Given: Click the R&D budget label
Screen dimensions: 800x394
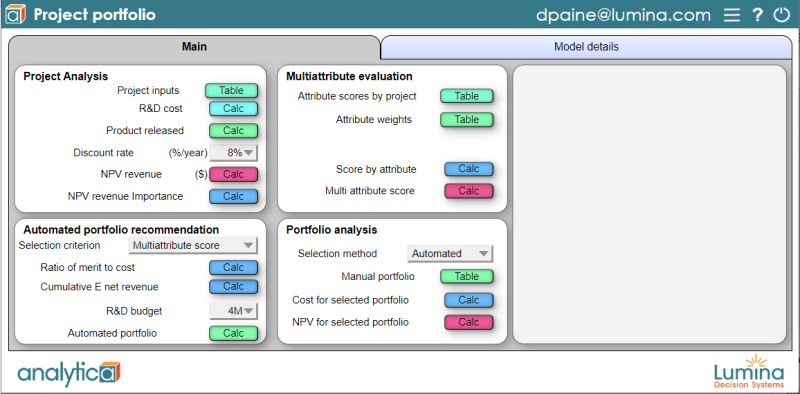Looking at the screenshot, I should click(133, 311).
